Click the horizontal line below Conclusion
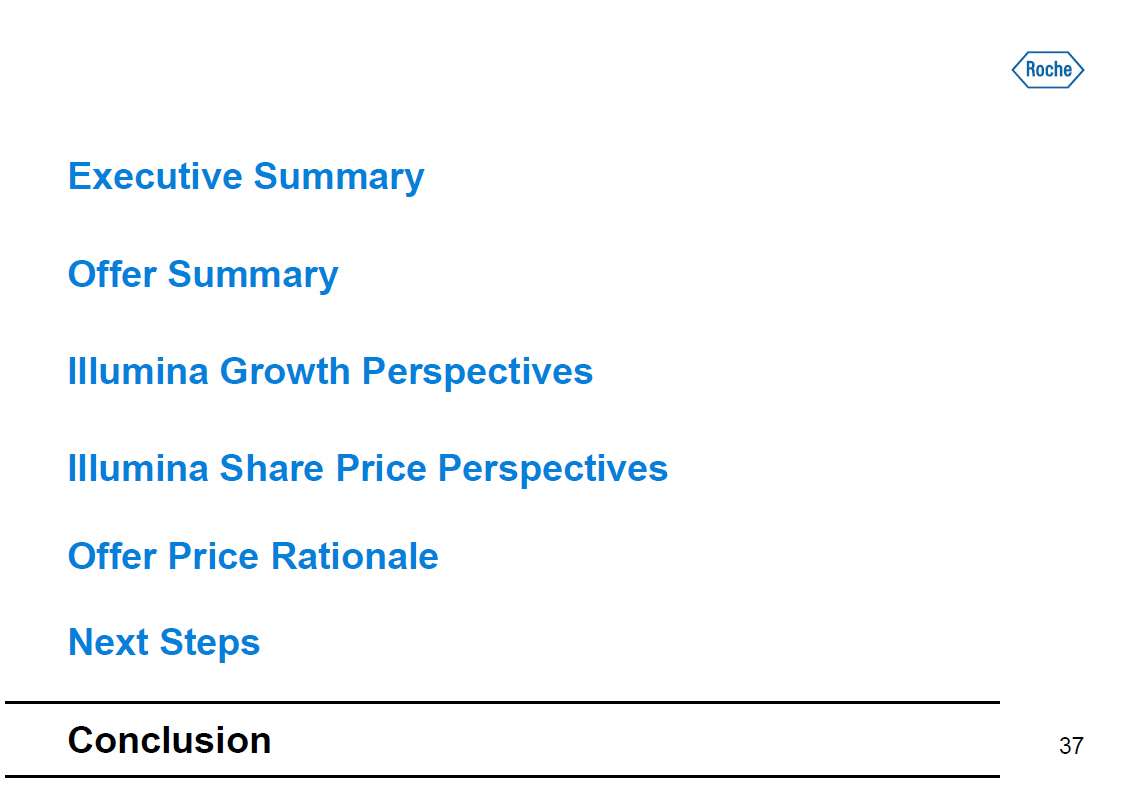1142x806 pixels. tap(502, 776)
